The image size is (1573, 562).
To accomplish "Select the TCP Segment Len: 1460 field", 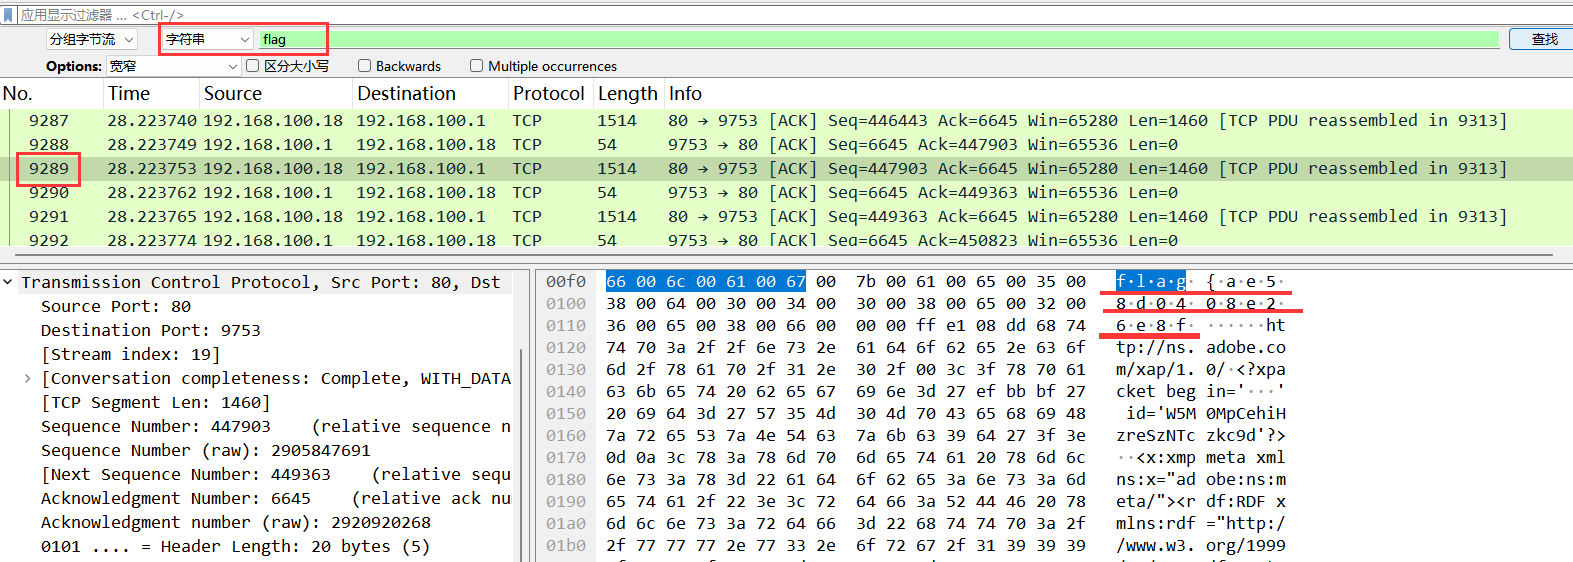I will coord(155,403).
